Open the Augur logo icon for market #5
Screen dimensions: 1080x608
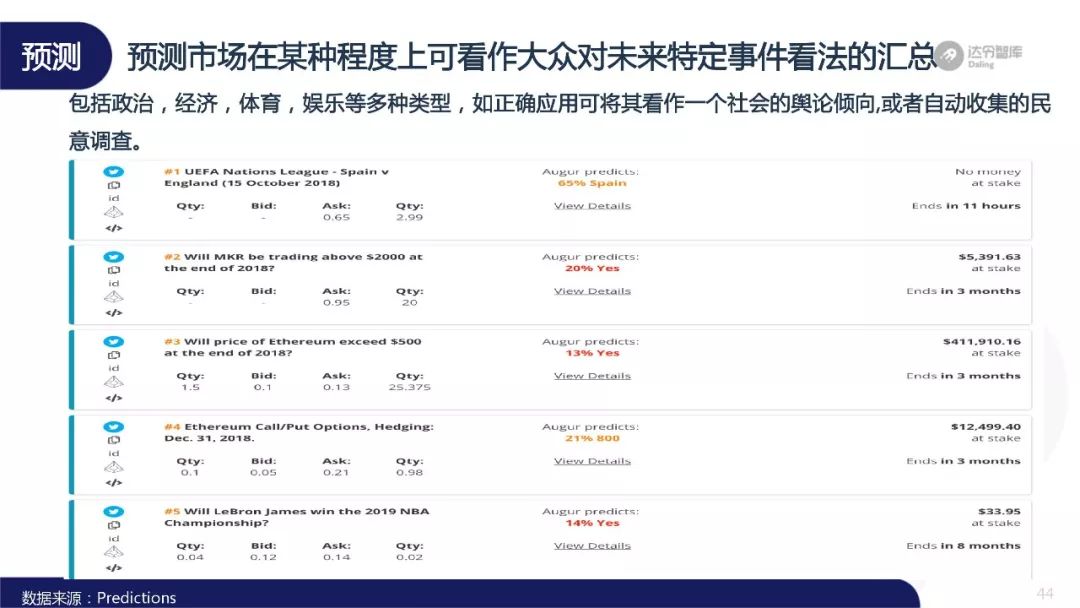pyautogui.click(x=114, y=552)
